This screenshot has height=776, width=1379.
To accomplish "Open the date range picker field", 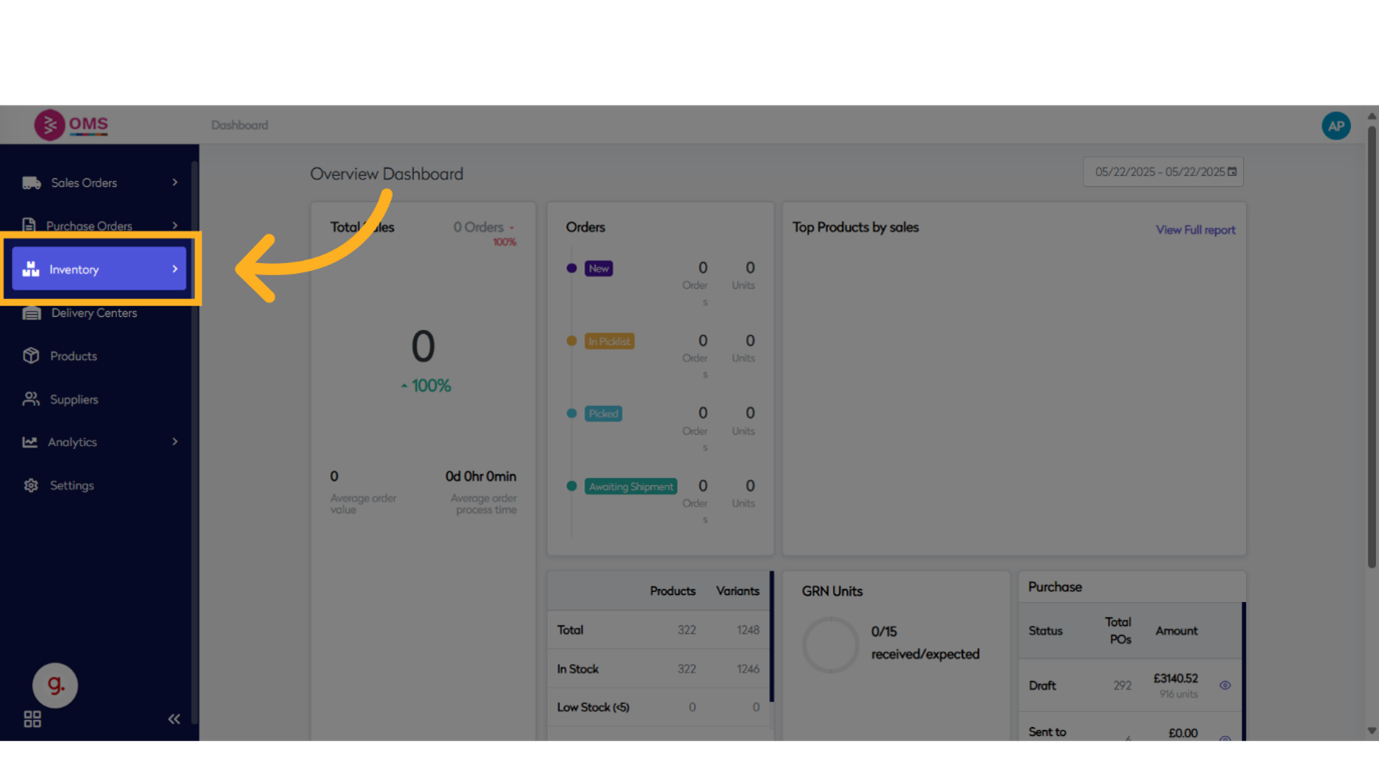I will 1163,172.
